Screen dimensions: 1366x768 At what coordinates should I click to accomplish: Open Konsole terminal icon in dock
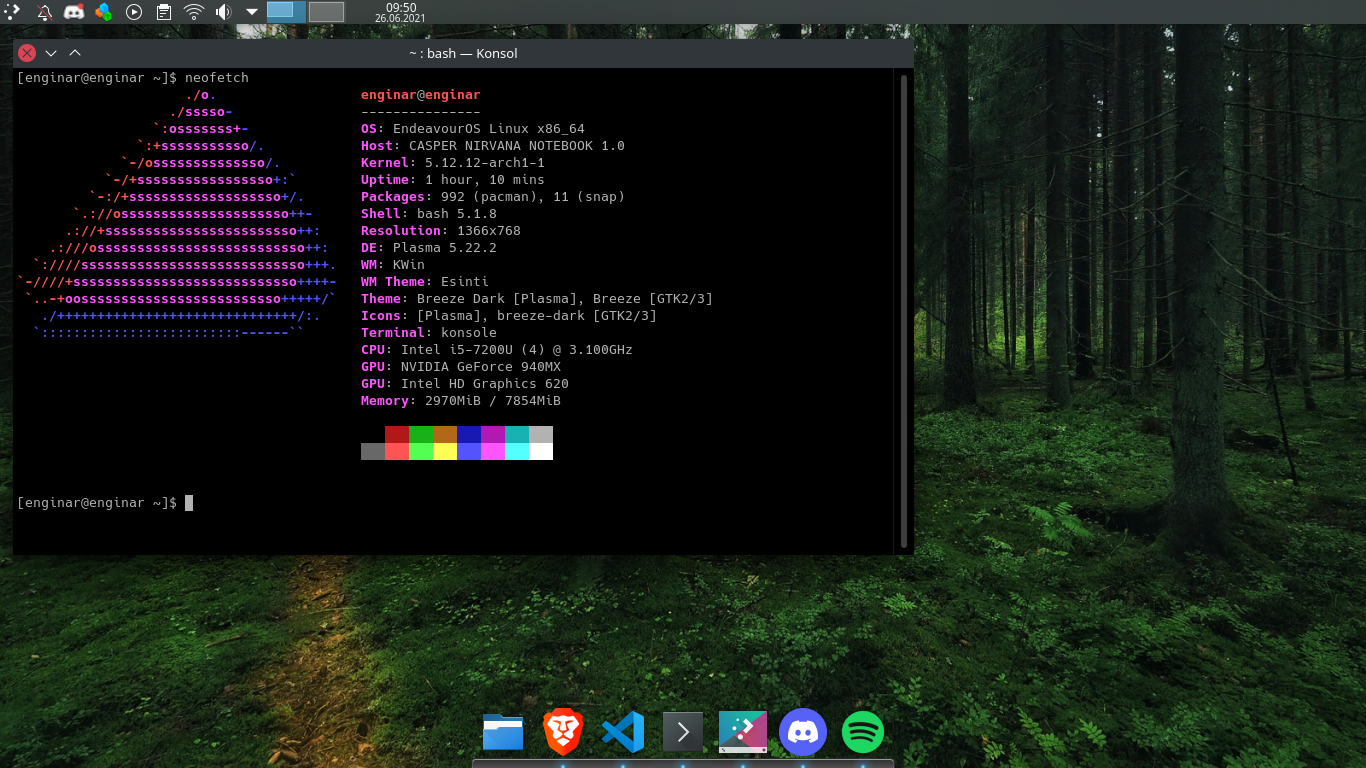683,732
